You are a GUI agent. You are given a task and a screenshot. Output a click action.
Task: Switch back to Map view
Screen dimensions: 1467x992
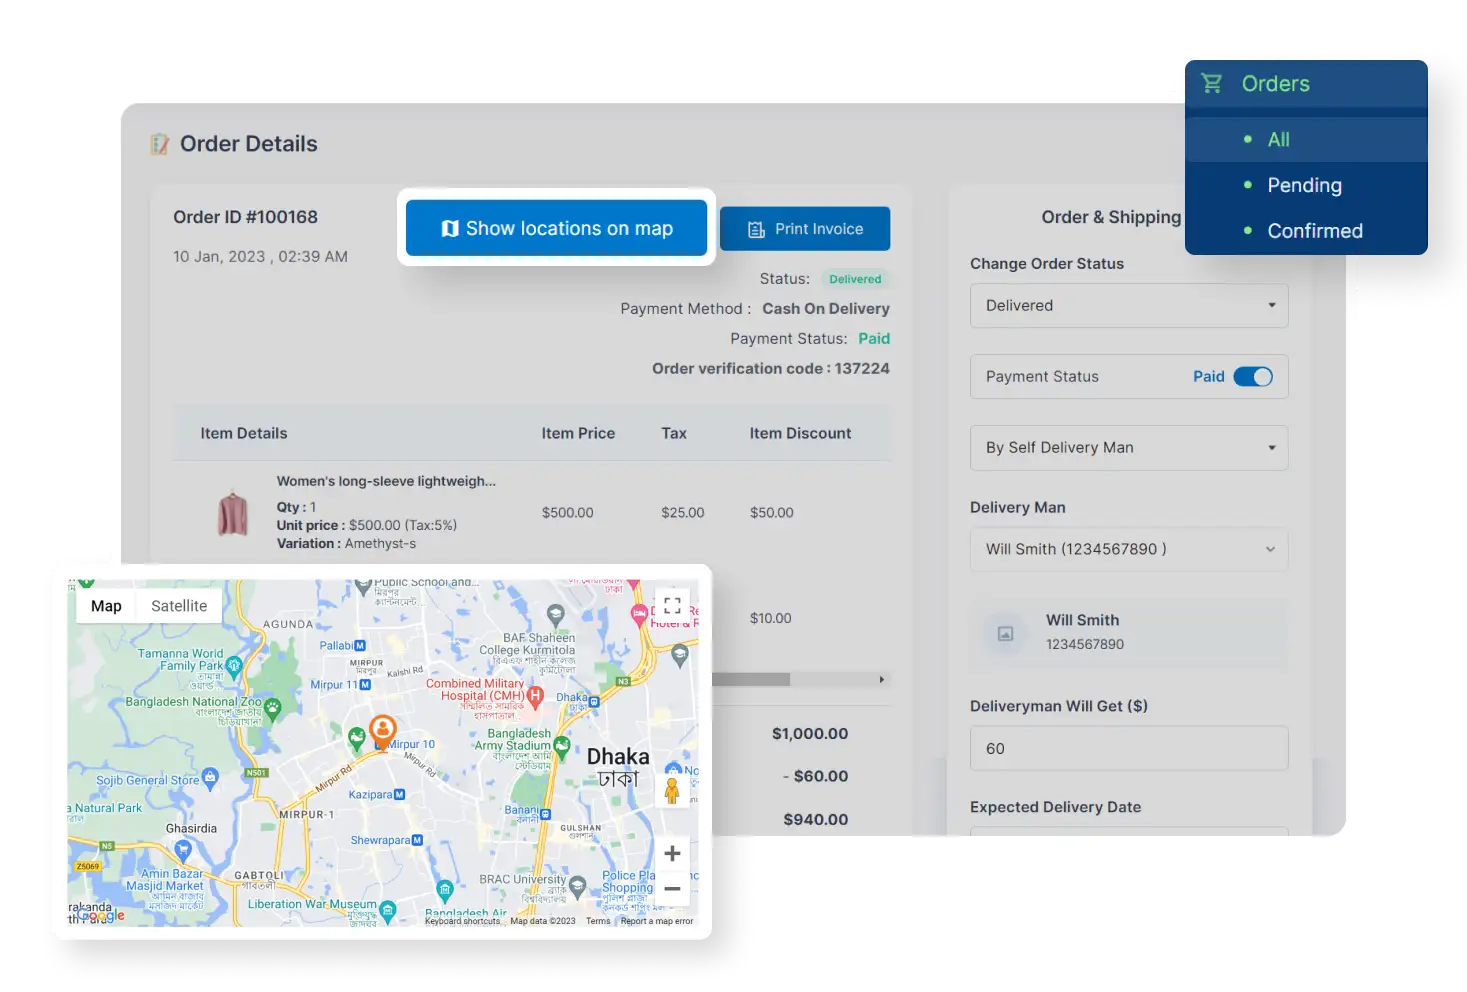click(105, 605)
